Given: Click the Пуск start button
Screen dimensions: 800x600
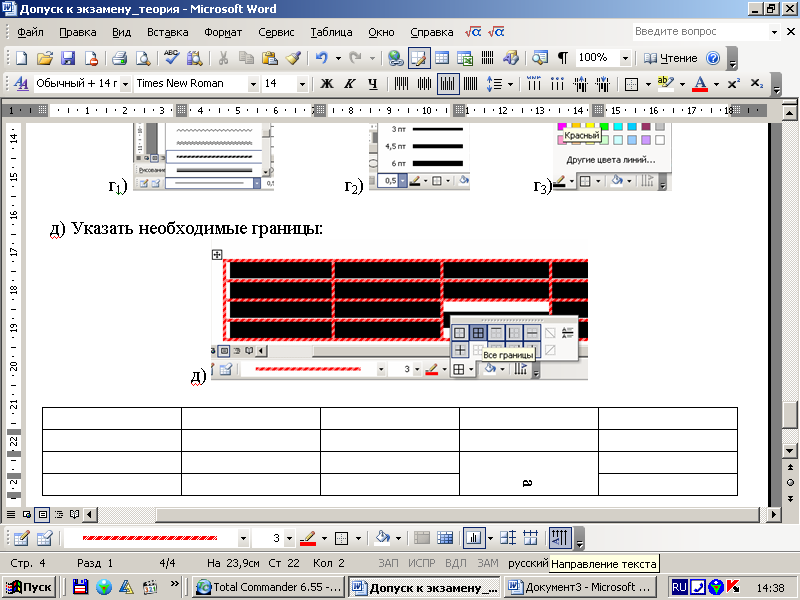Looking at the screenshot, I should pos(29,587).
